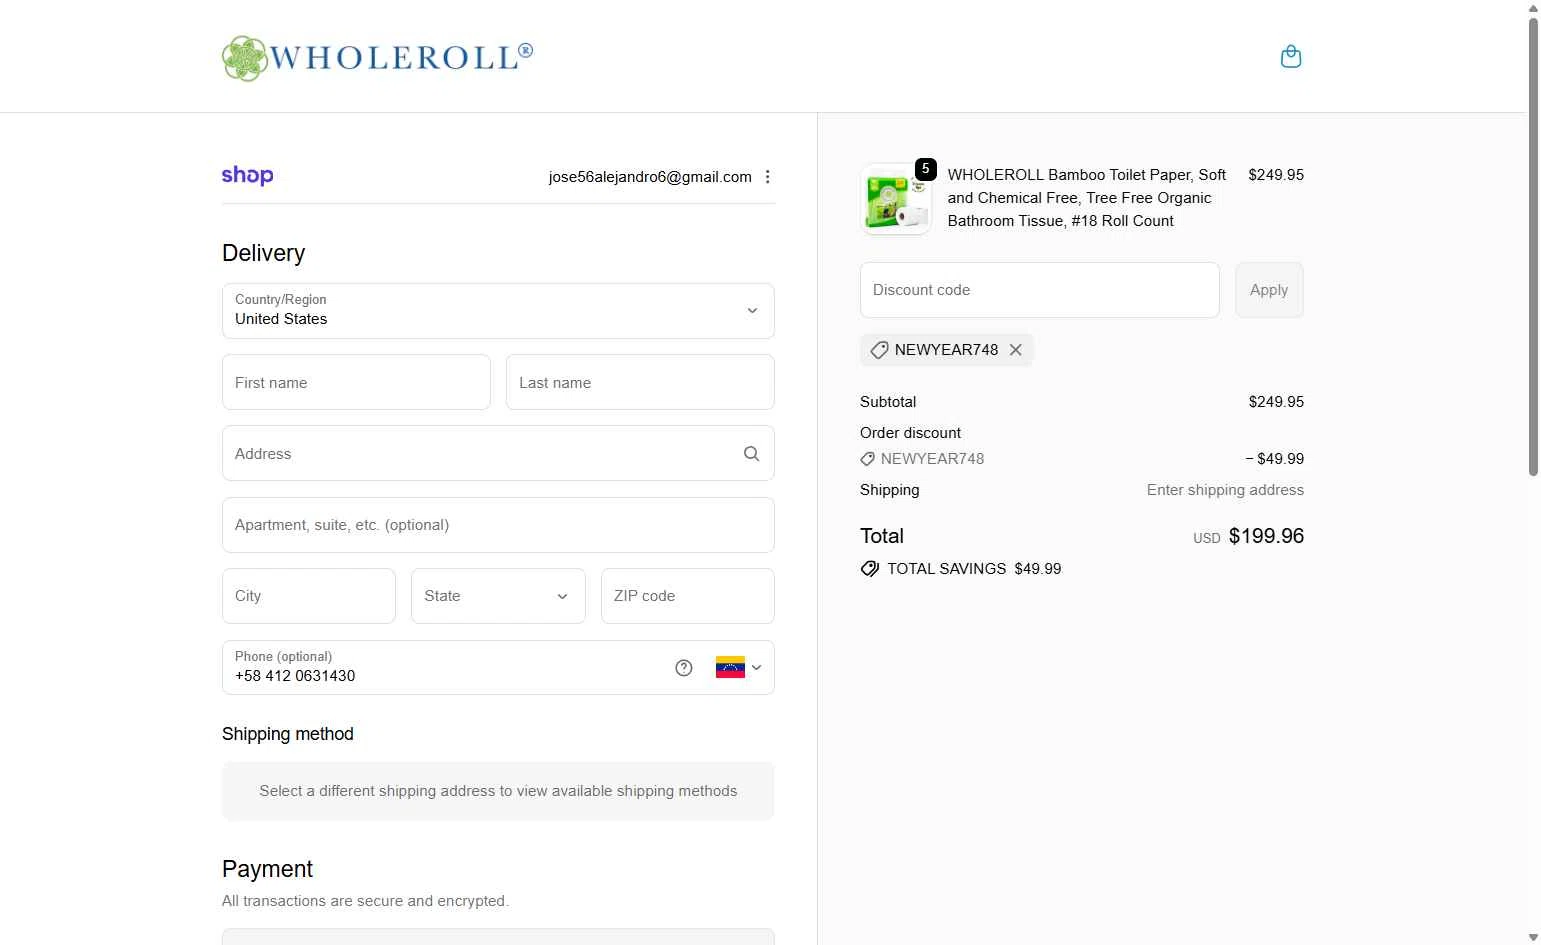The image size is (1541, 945).
Task: Click the Shop pay logo
Action: coord(247,176)
